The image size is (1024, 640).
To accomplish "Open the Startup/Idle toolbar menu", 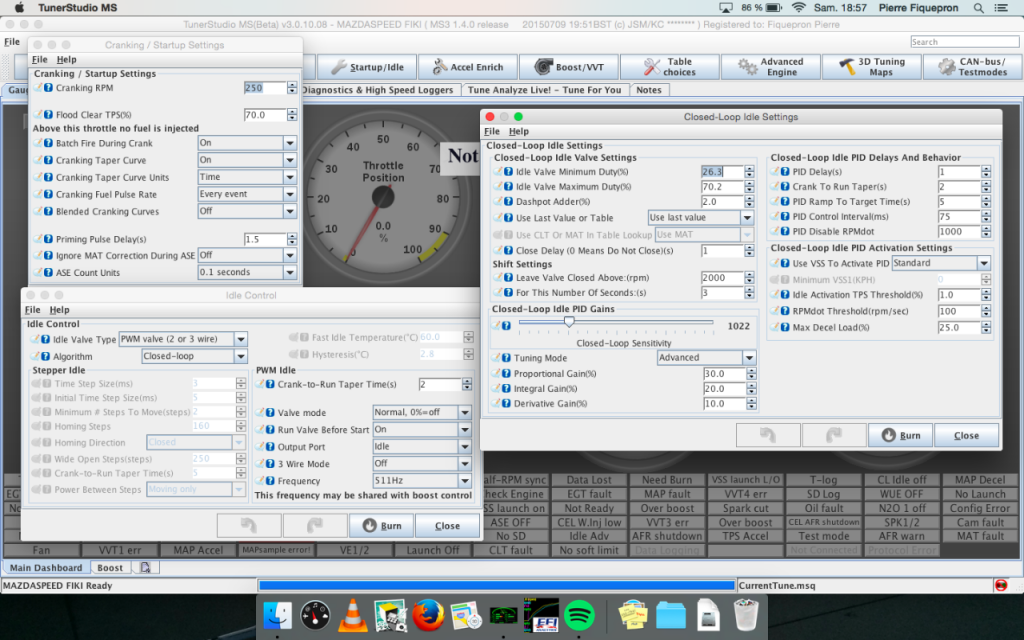I will click(367, 67).
